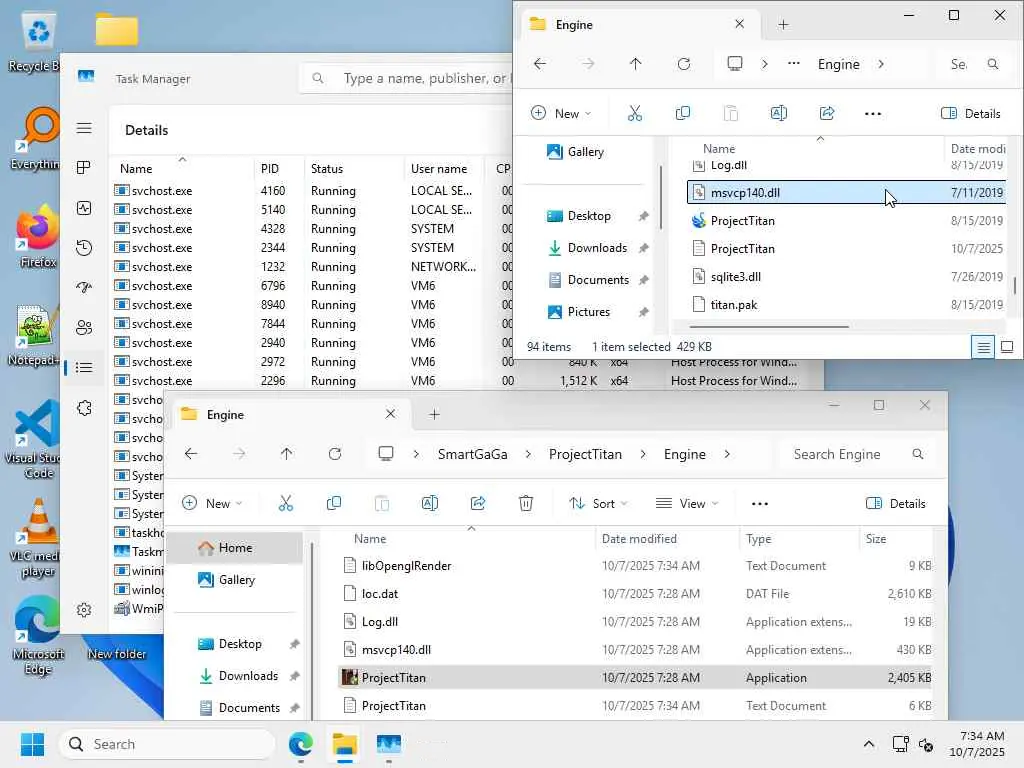Screen dimensions: 1024x768
Task: Open New dropdown in top Engine window
Action: [561, 113]
